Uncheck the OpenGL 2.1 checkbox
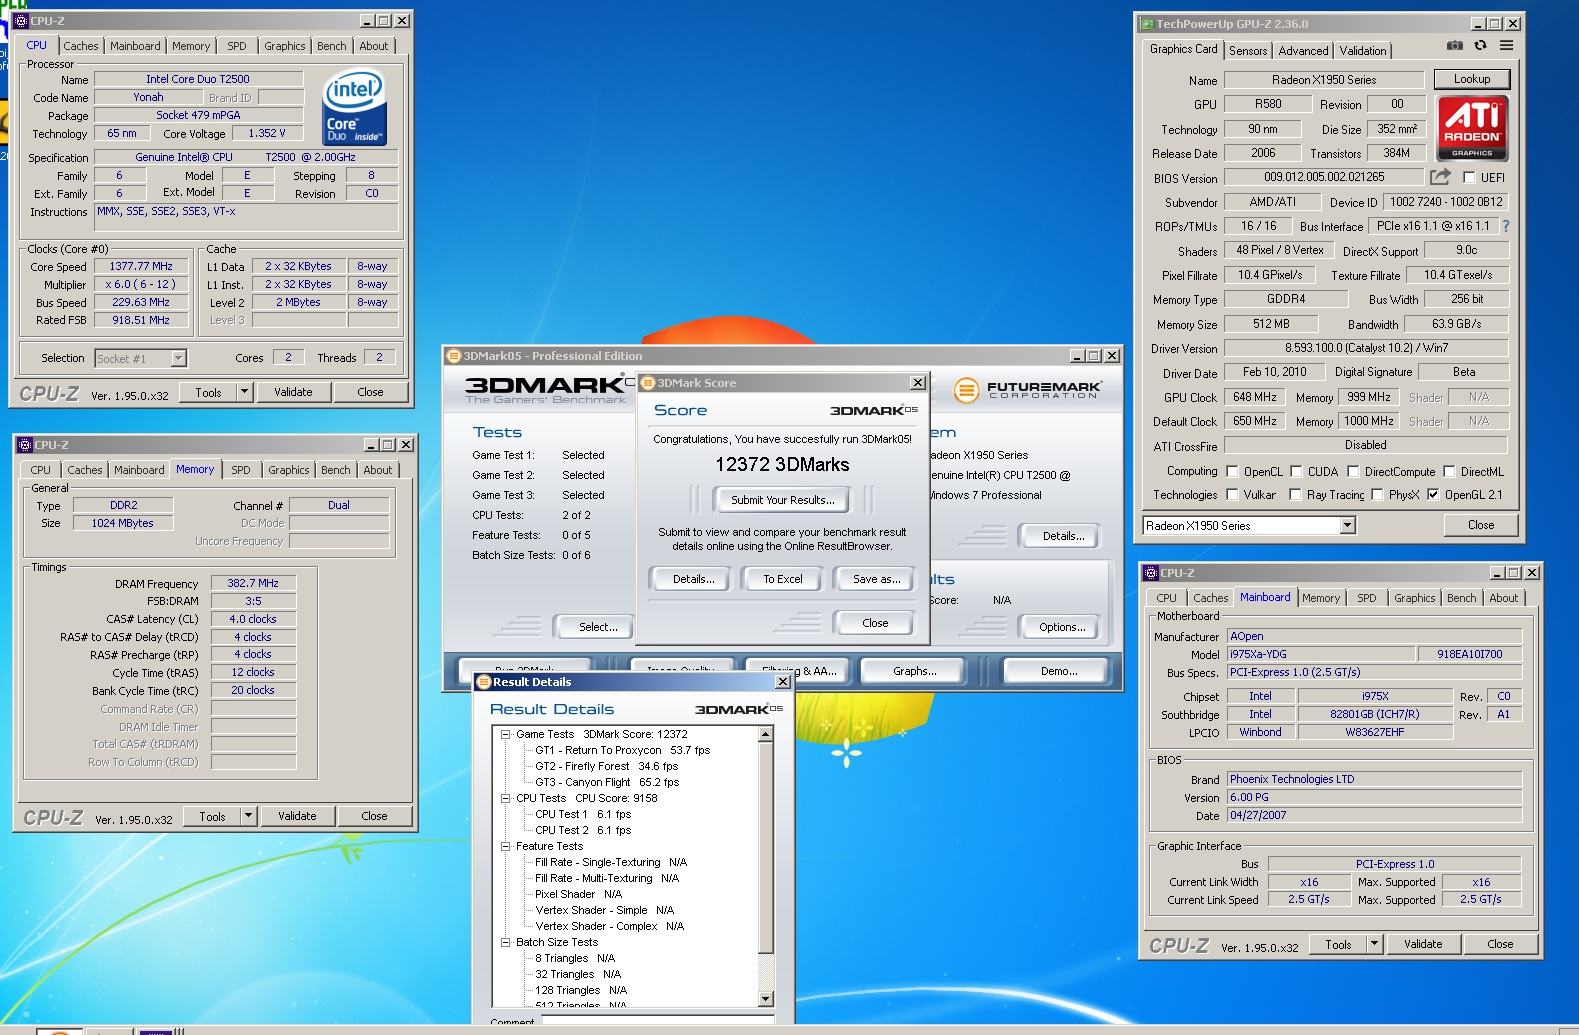This screenshot has height=1035, width=1579. pos(1433,495)
